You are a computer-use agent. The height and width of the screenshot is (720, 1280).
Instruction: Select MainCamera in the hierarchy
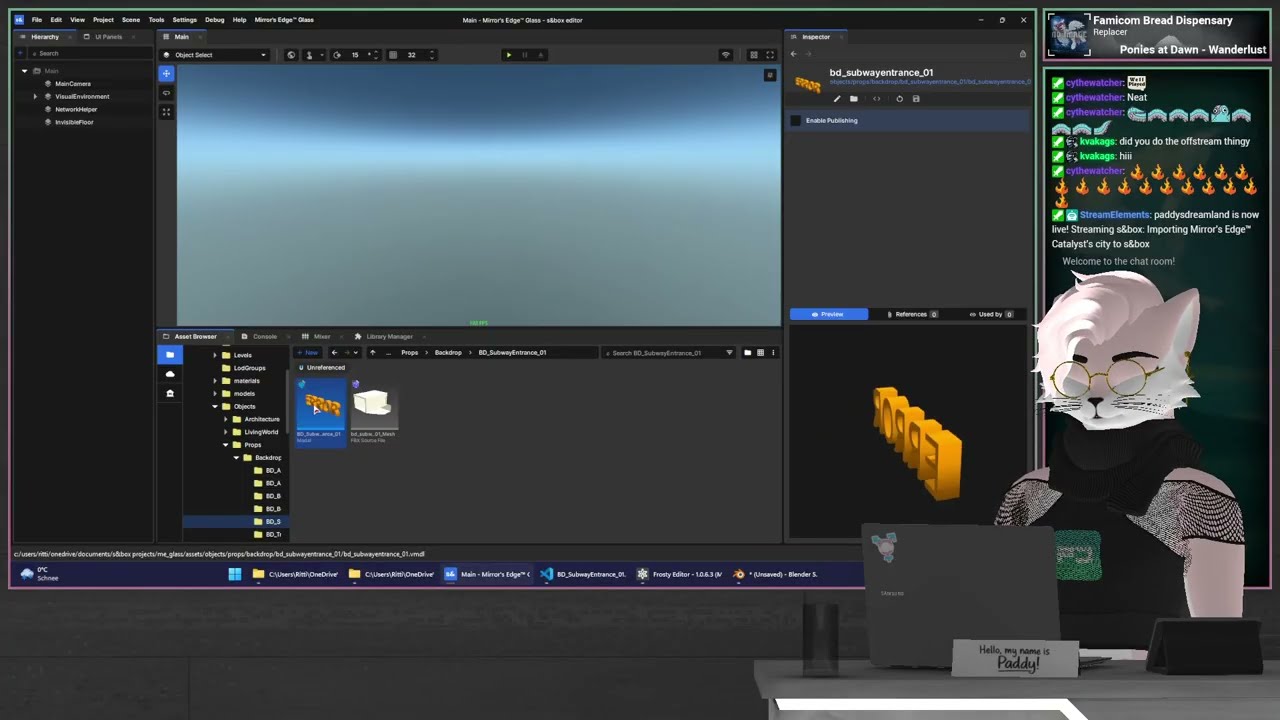coord(73,84)
